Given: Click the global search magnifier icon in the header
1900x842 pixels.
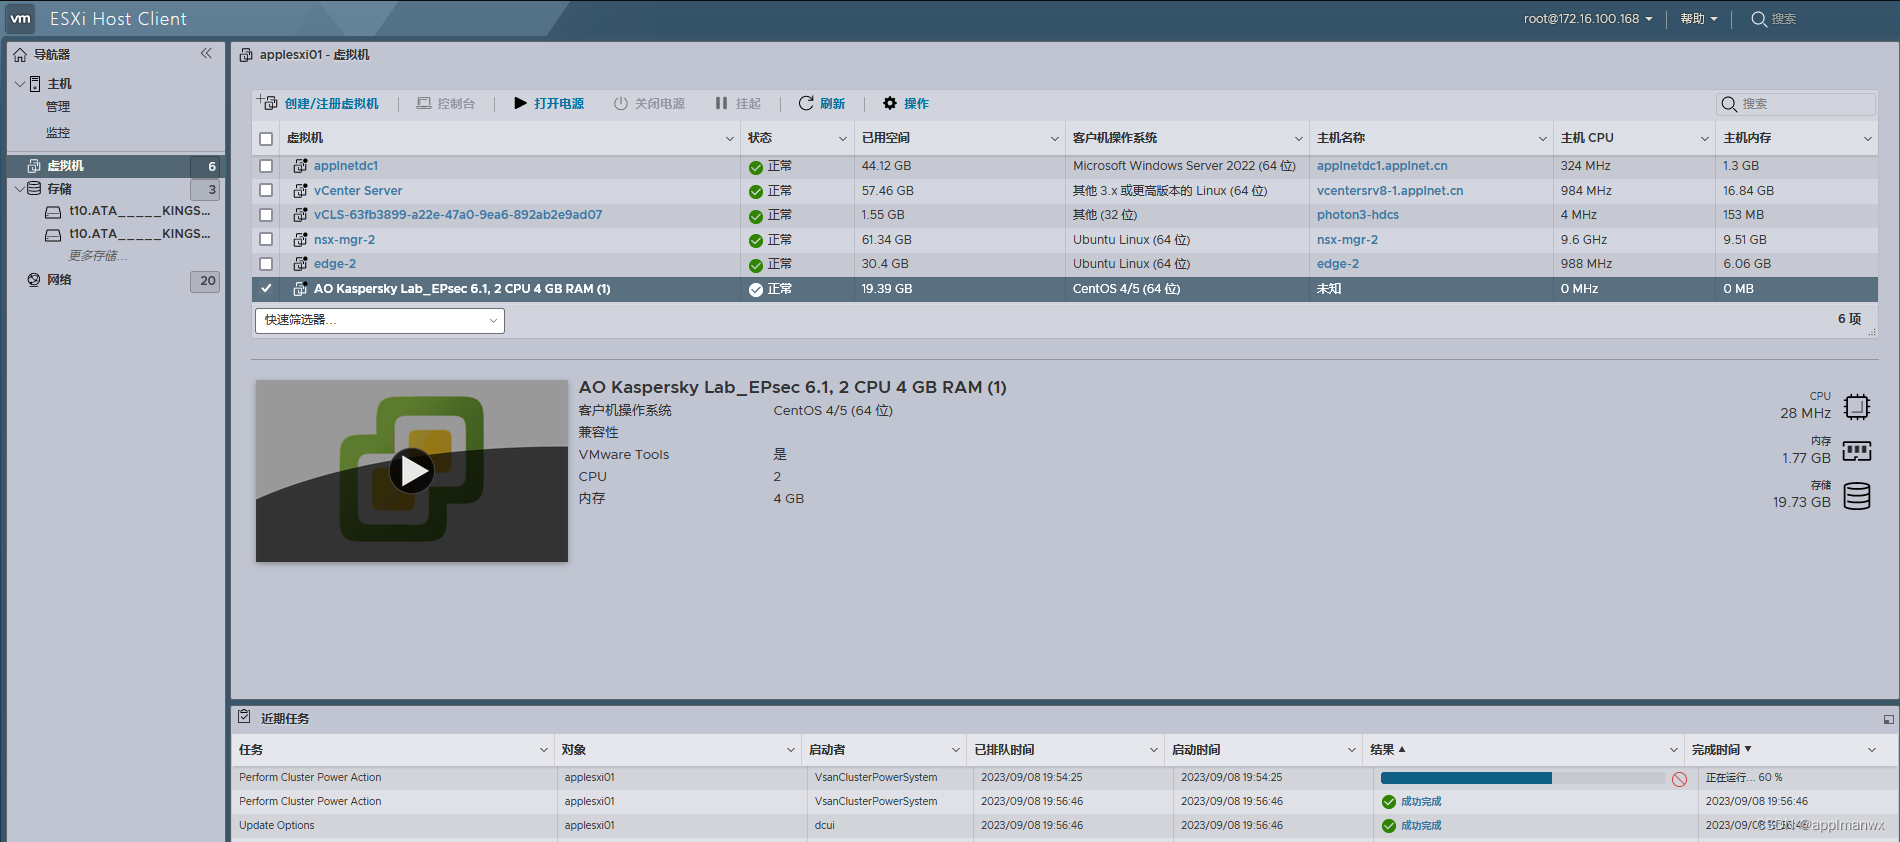Looking at the screenshot, I should (x=1759, y=19).
